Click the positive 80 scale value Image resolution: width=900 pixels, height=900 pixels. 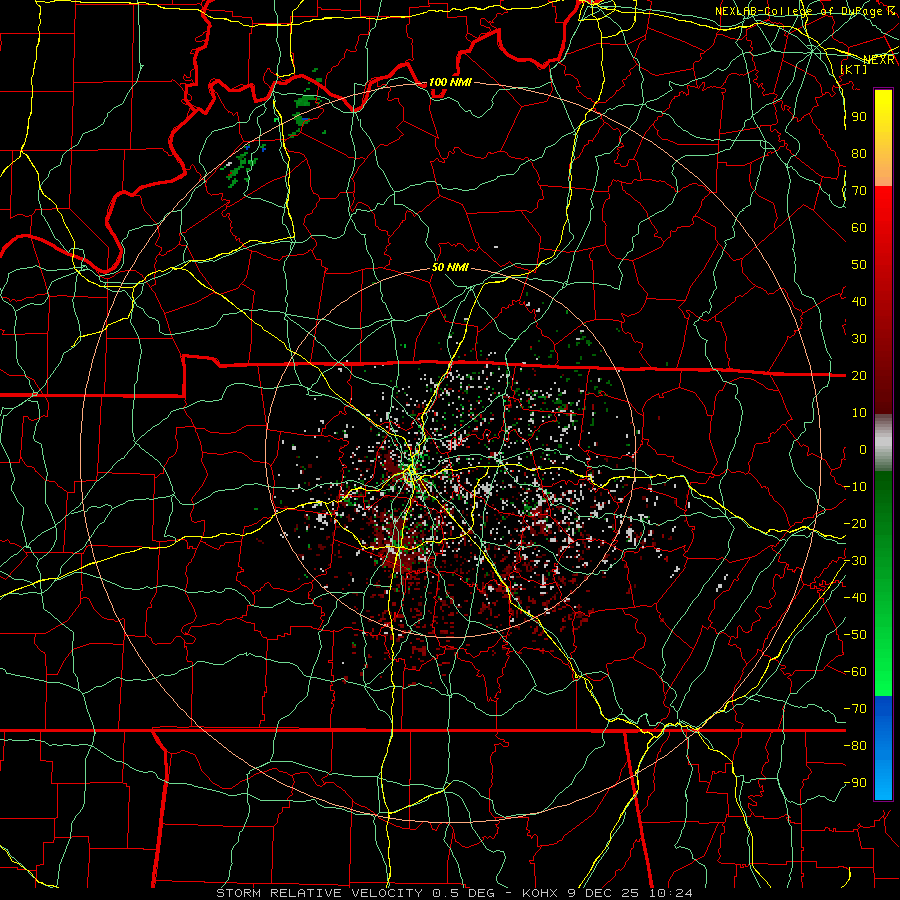click(859, 153)
